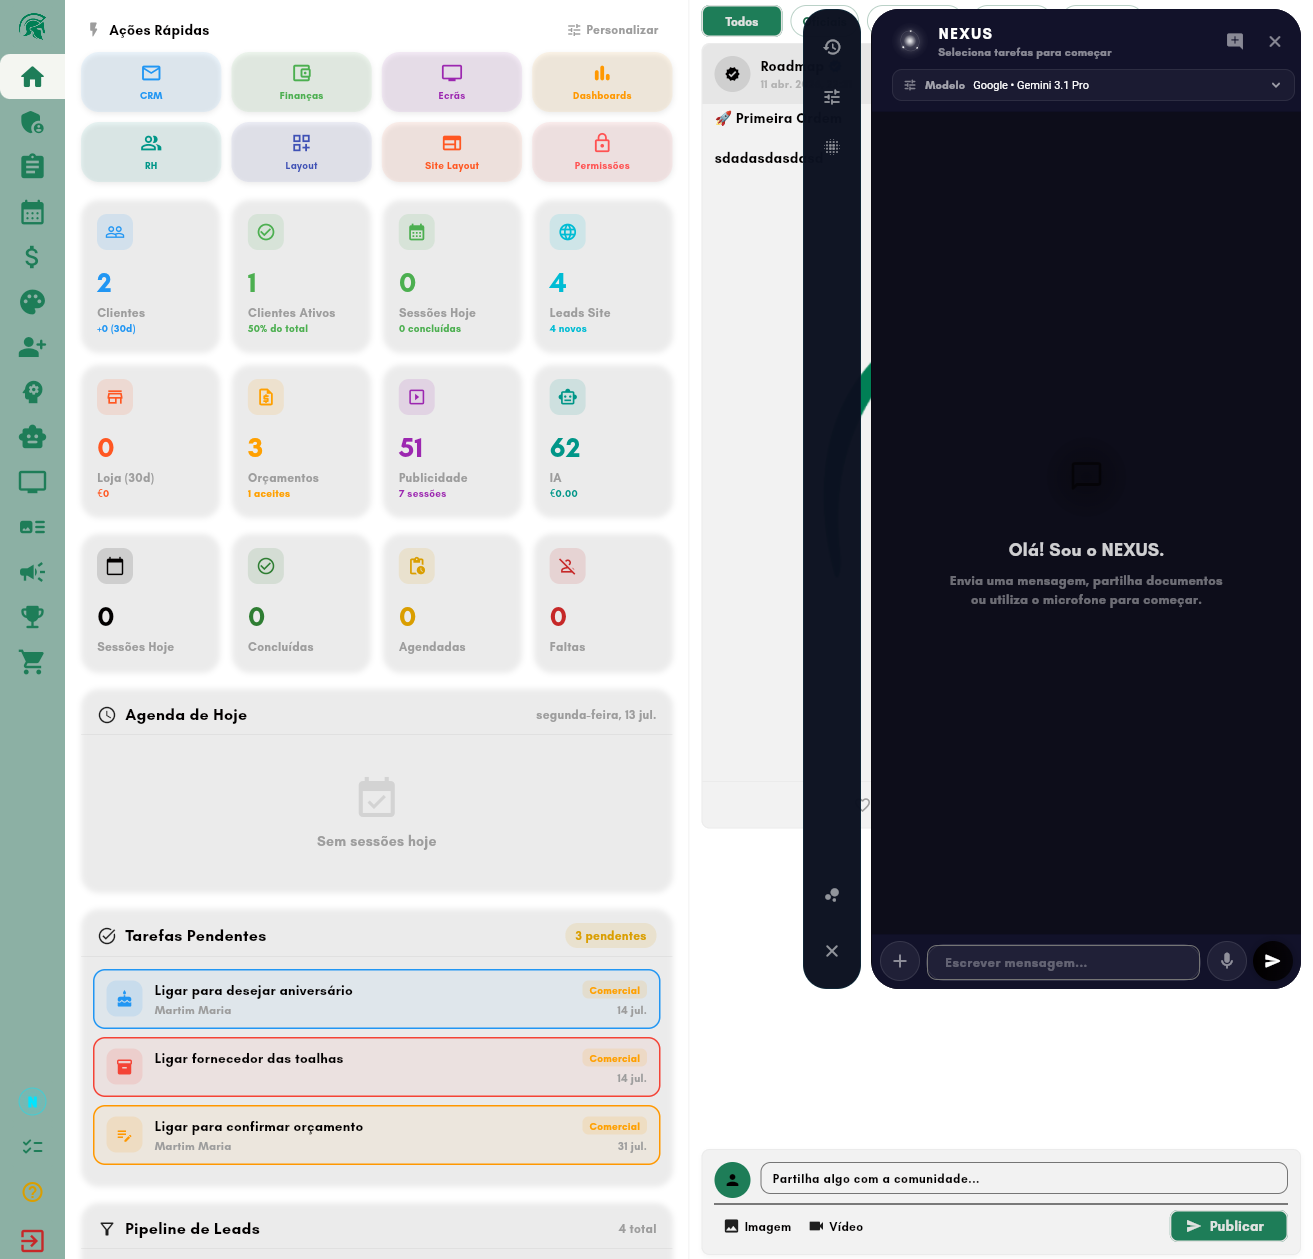Click the Publicar button
The width and height of the screenshot is (1313, 1259).
(x=1229, y=1226)
